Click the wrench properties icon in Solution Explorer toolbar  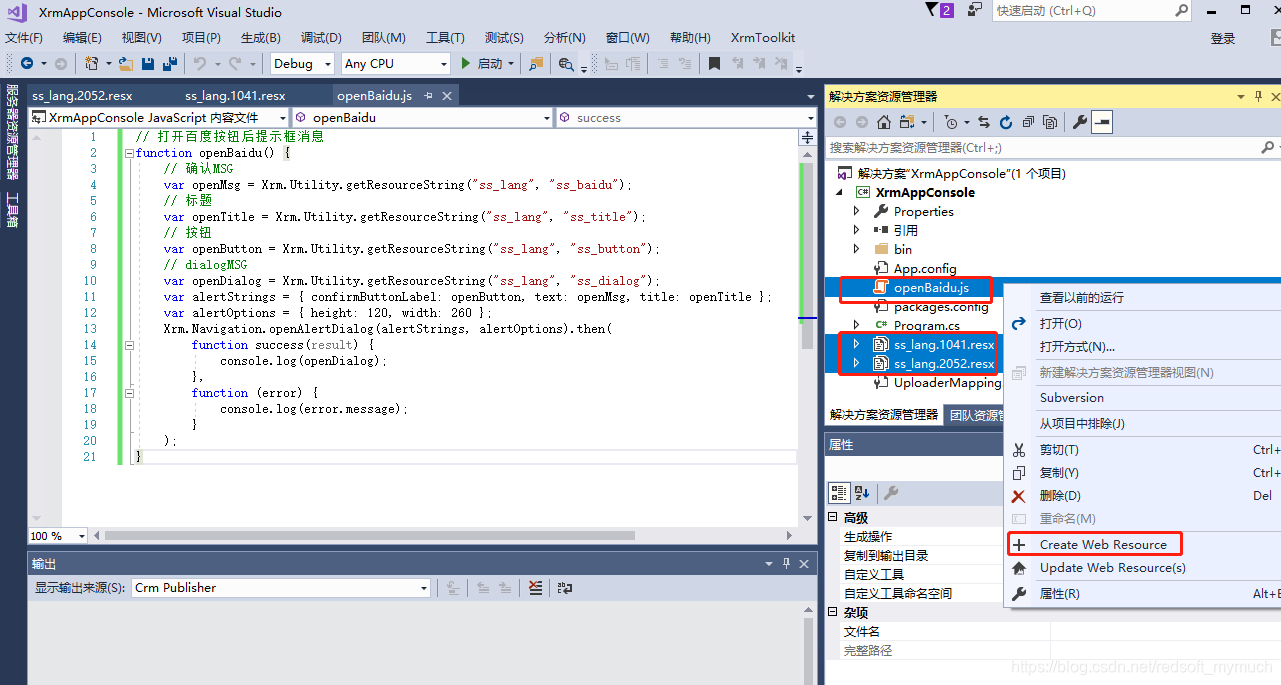(x=1080, y=122)
